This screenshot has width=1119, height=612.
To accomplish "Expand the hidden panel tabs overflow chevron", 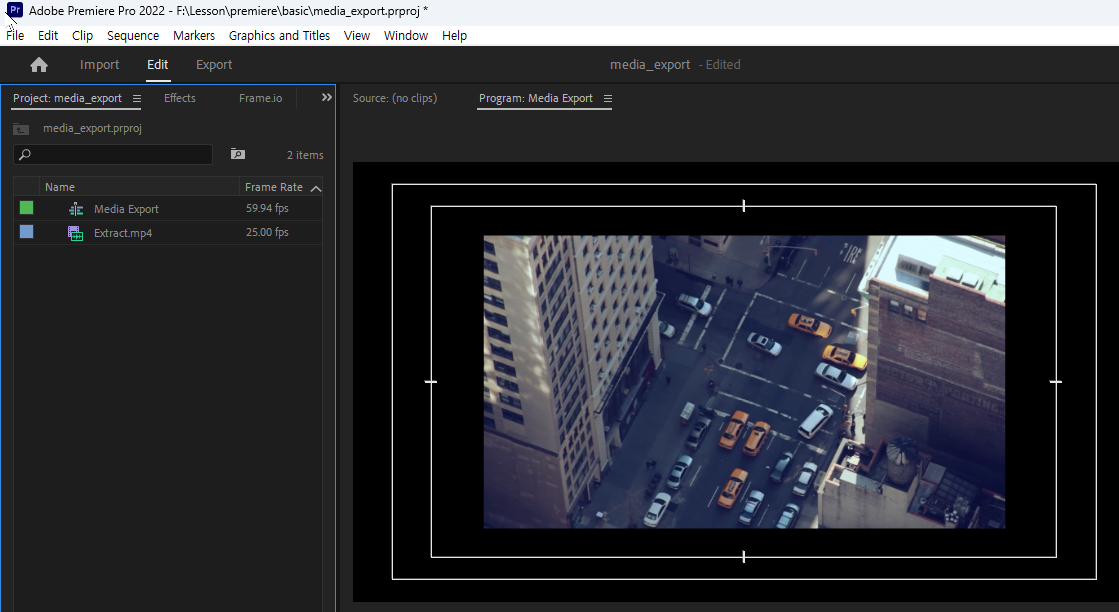I will 326,98.
